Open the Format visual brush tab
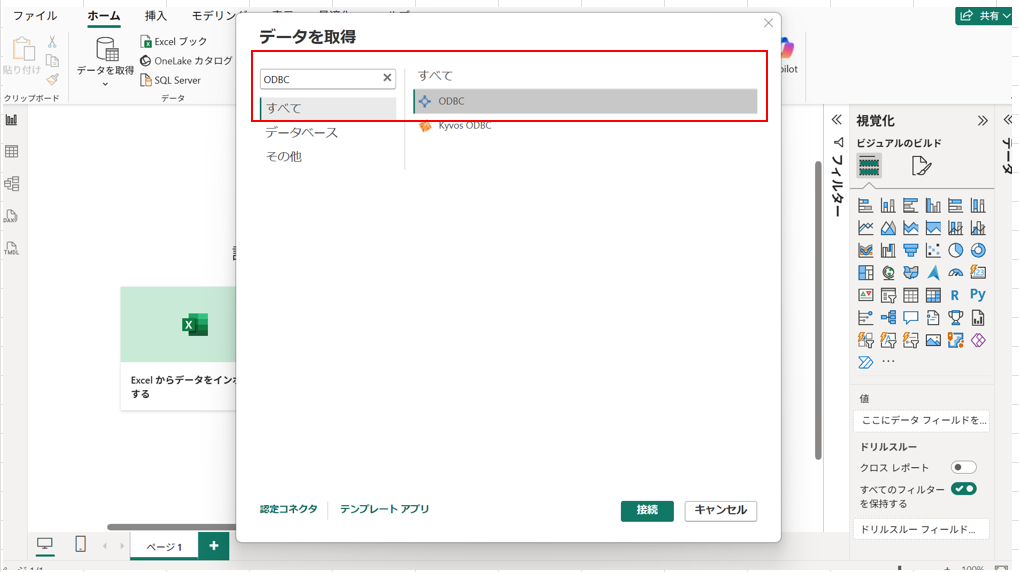The height and width of the screenshot is (572, 1019). coord(921,166)
